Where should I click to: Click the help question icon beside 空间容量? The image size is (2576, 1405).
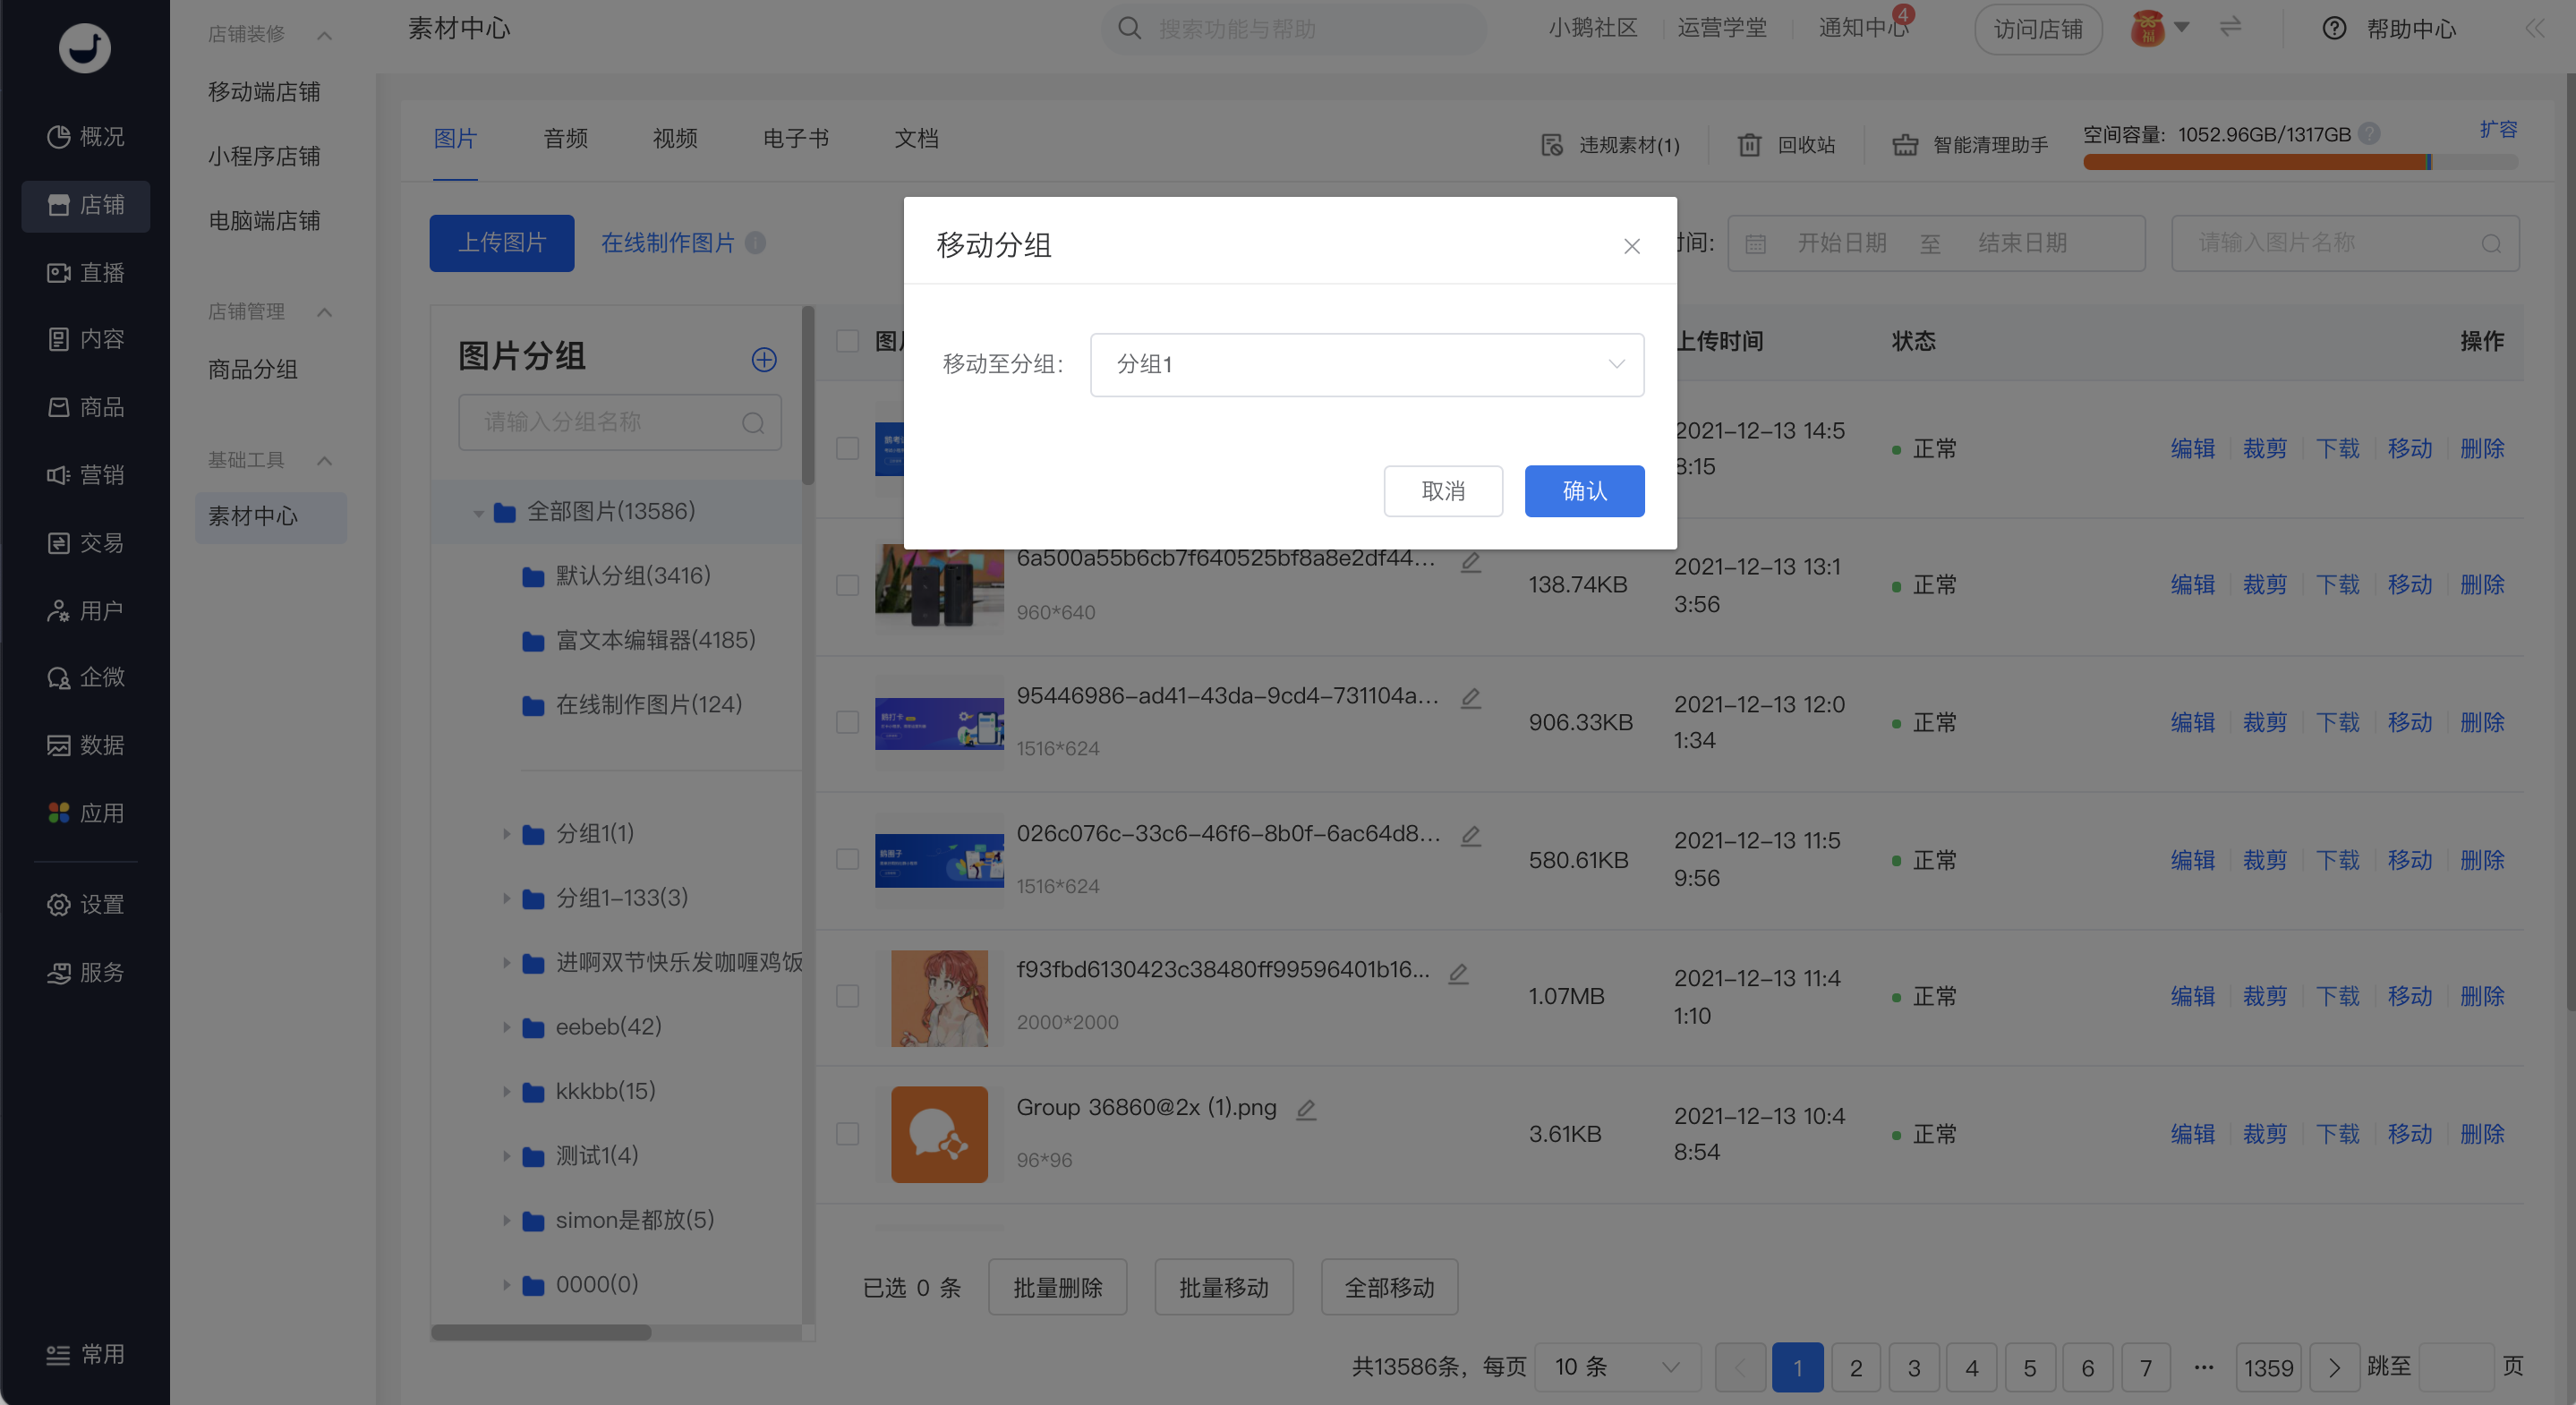pyautogui.click(x=2369, y=133)
